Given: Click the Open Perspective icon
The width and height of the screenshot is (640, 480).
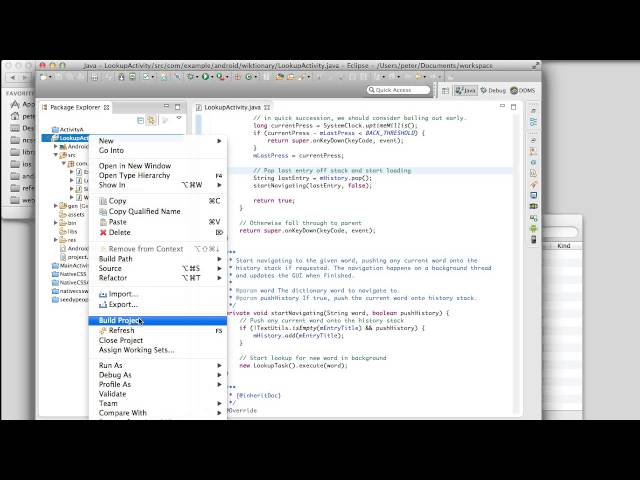Looking at the screenshot, I should [446, 91].
